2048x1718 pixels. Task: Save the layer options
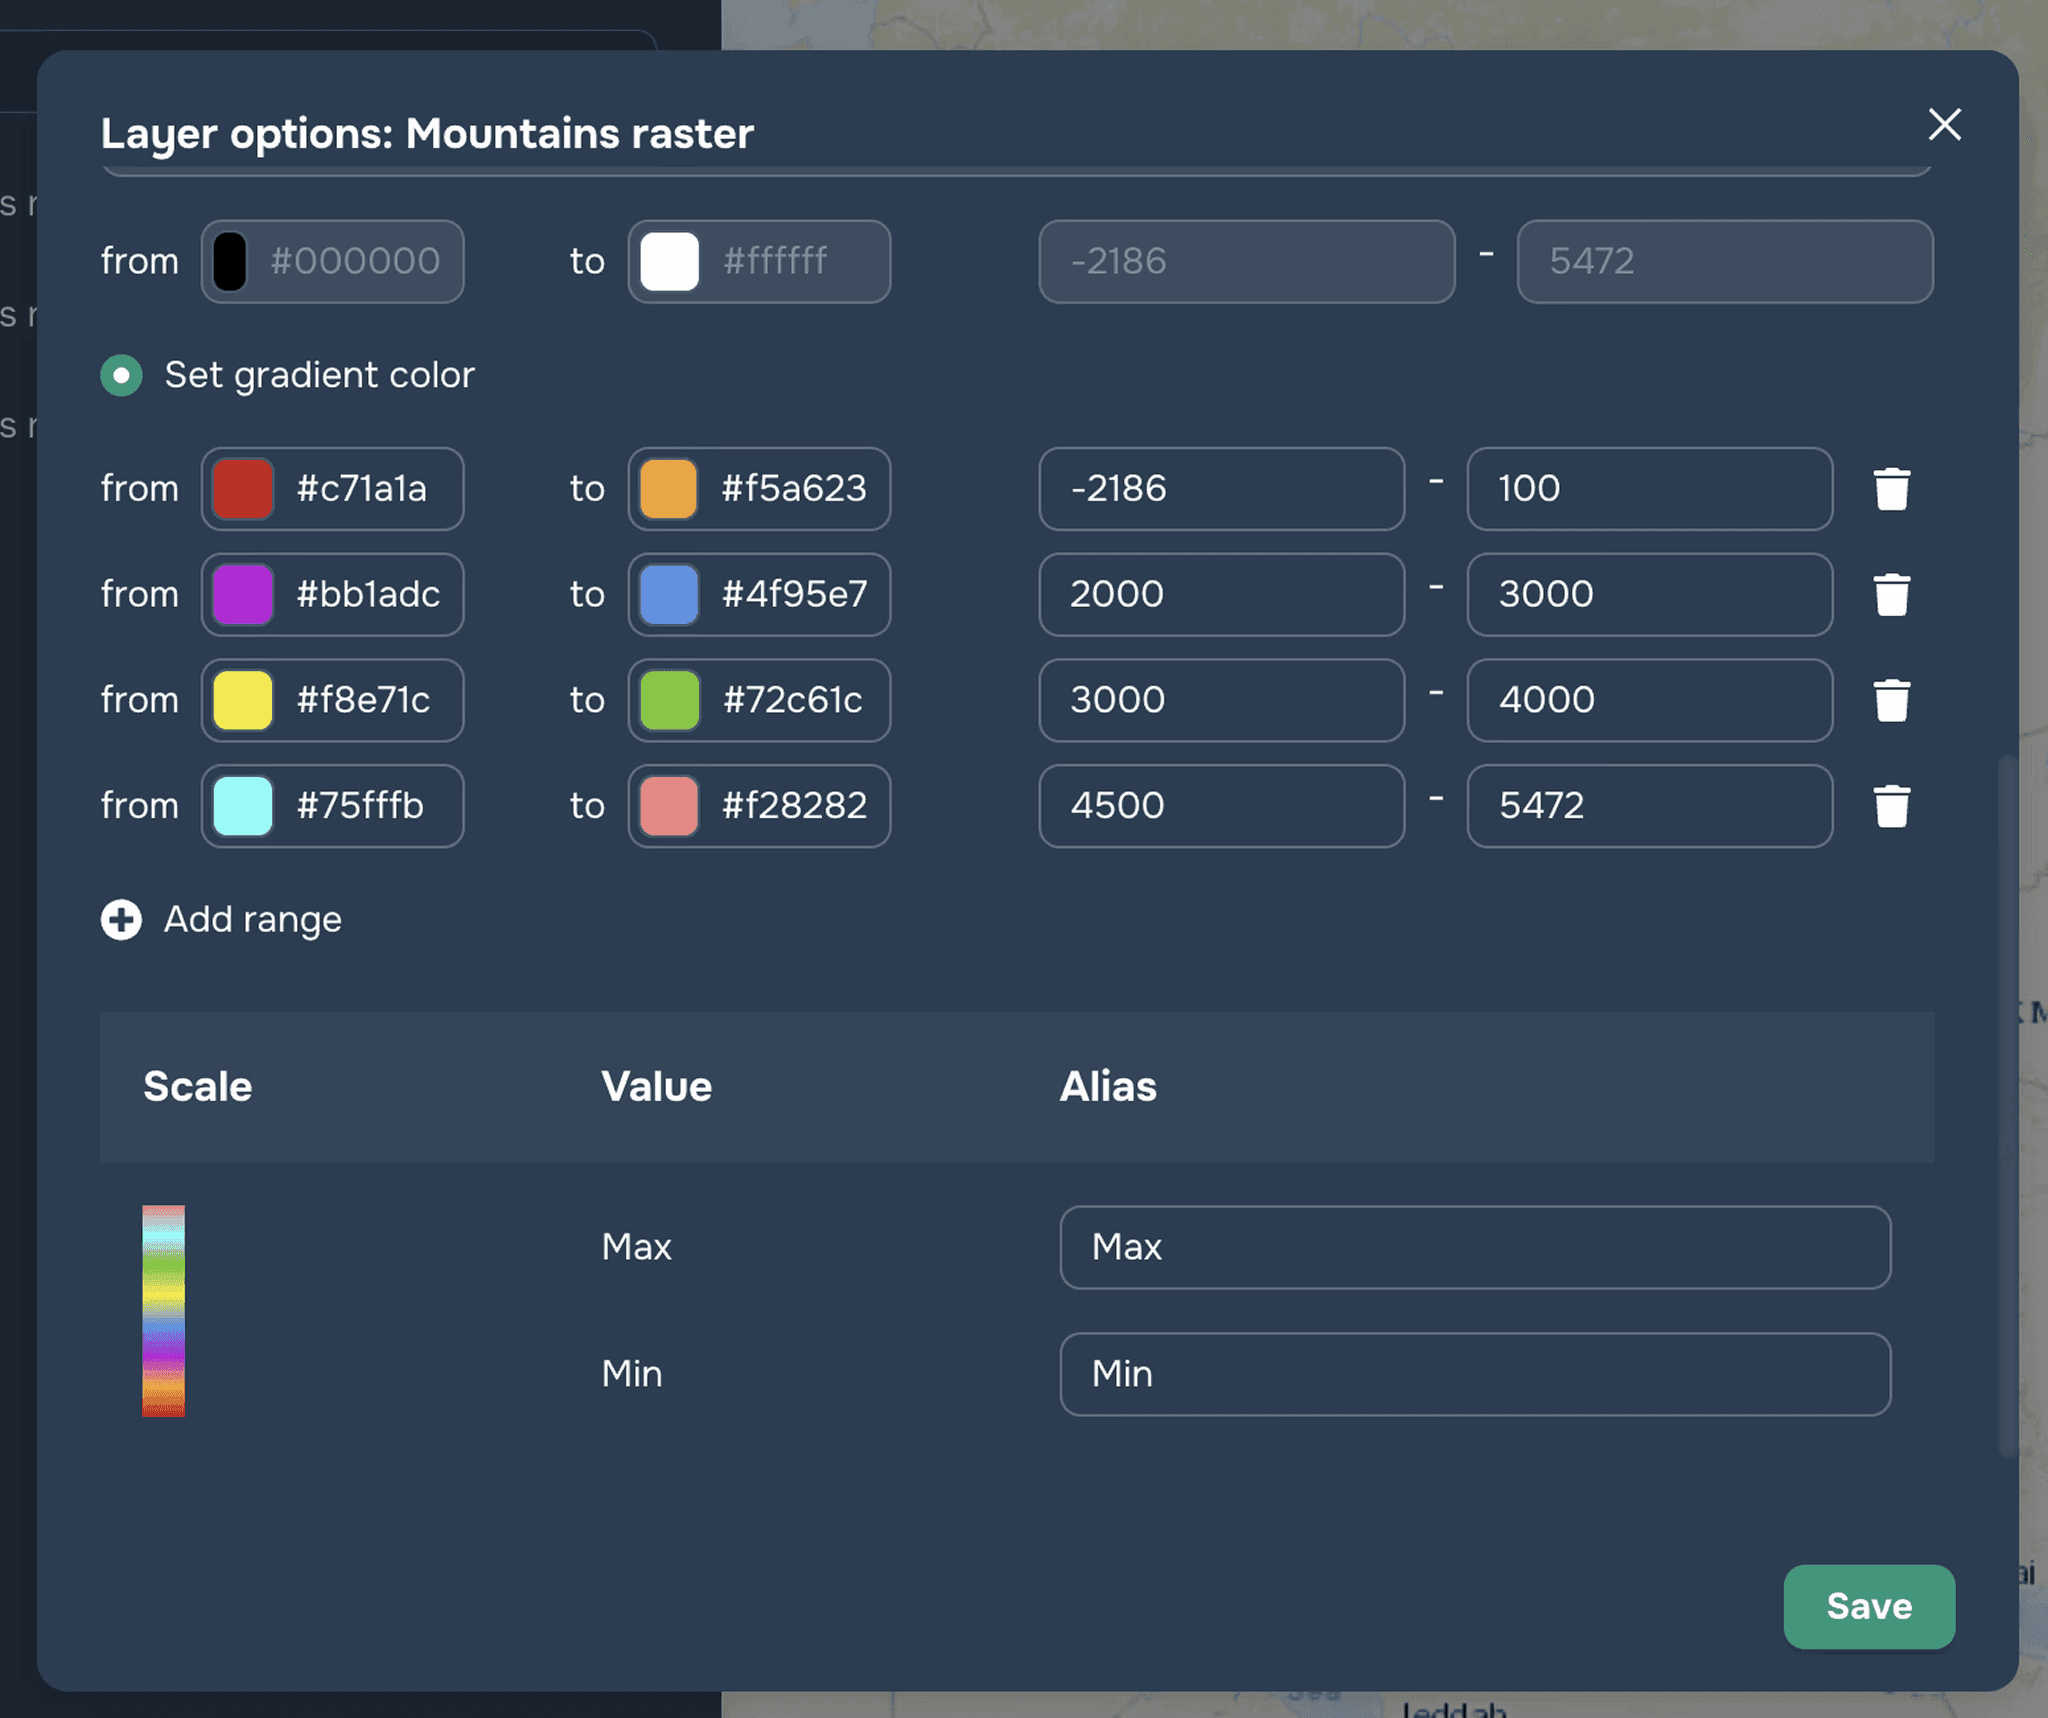1868,1606
